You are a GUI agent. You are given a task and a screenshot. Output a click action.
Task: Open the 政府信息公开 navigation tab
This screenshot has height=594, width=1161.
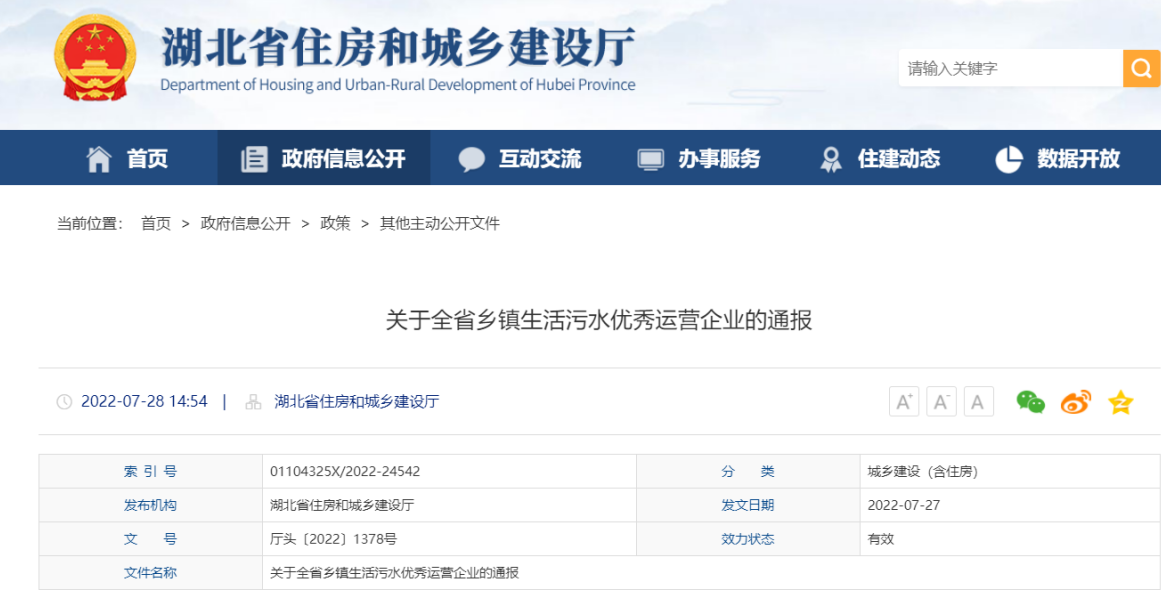324,158
